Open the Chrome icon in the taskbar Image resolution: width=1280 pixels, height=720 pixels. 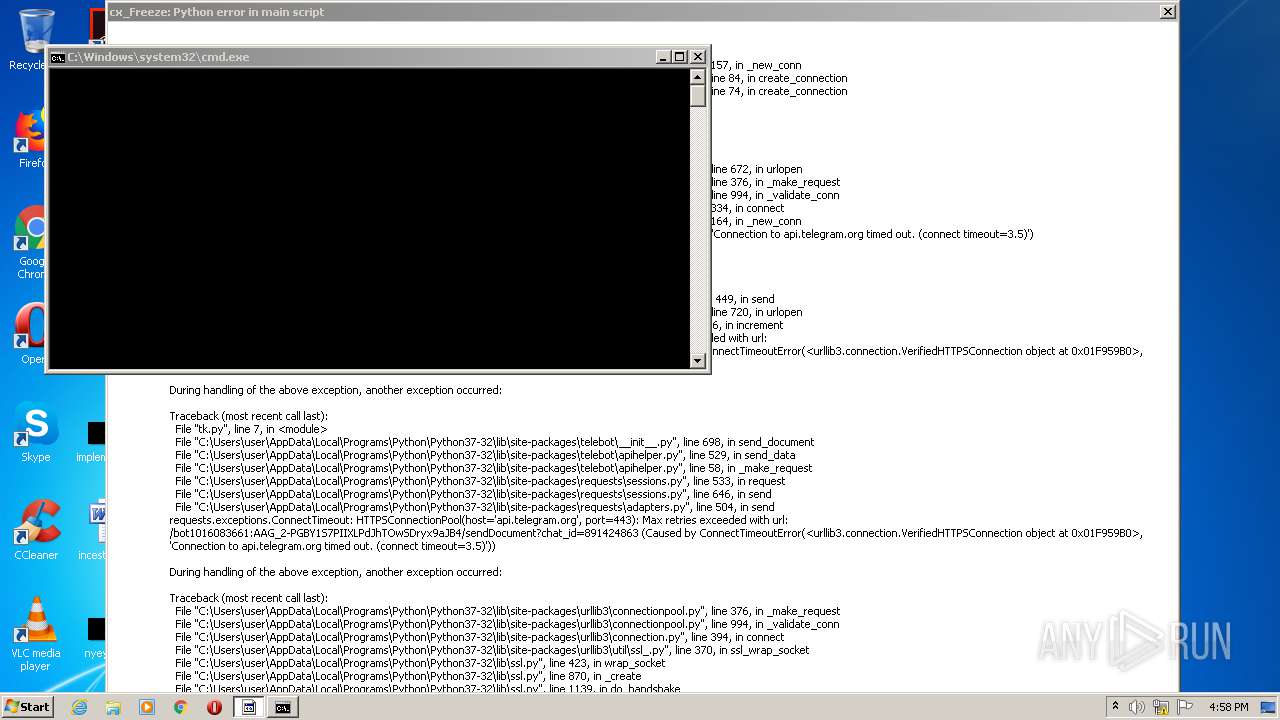[180, 707]
